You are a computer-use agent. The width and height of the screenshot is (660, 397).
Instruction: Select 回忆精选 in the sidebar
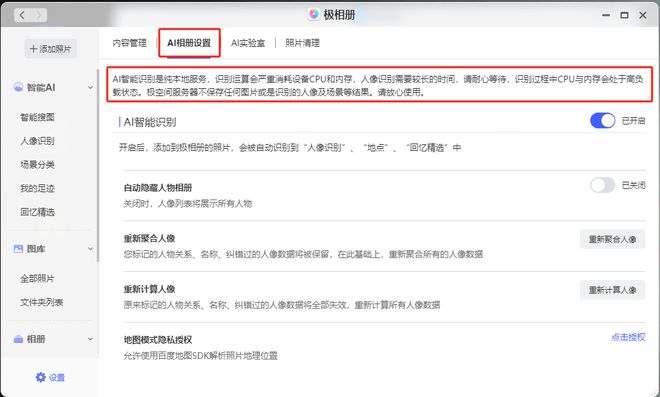[37, 212]
